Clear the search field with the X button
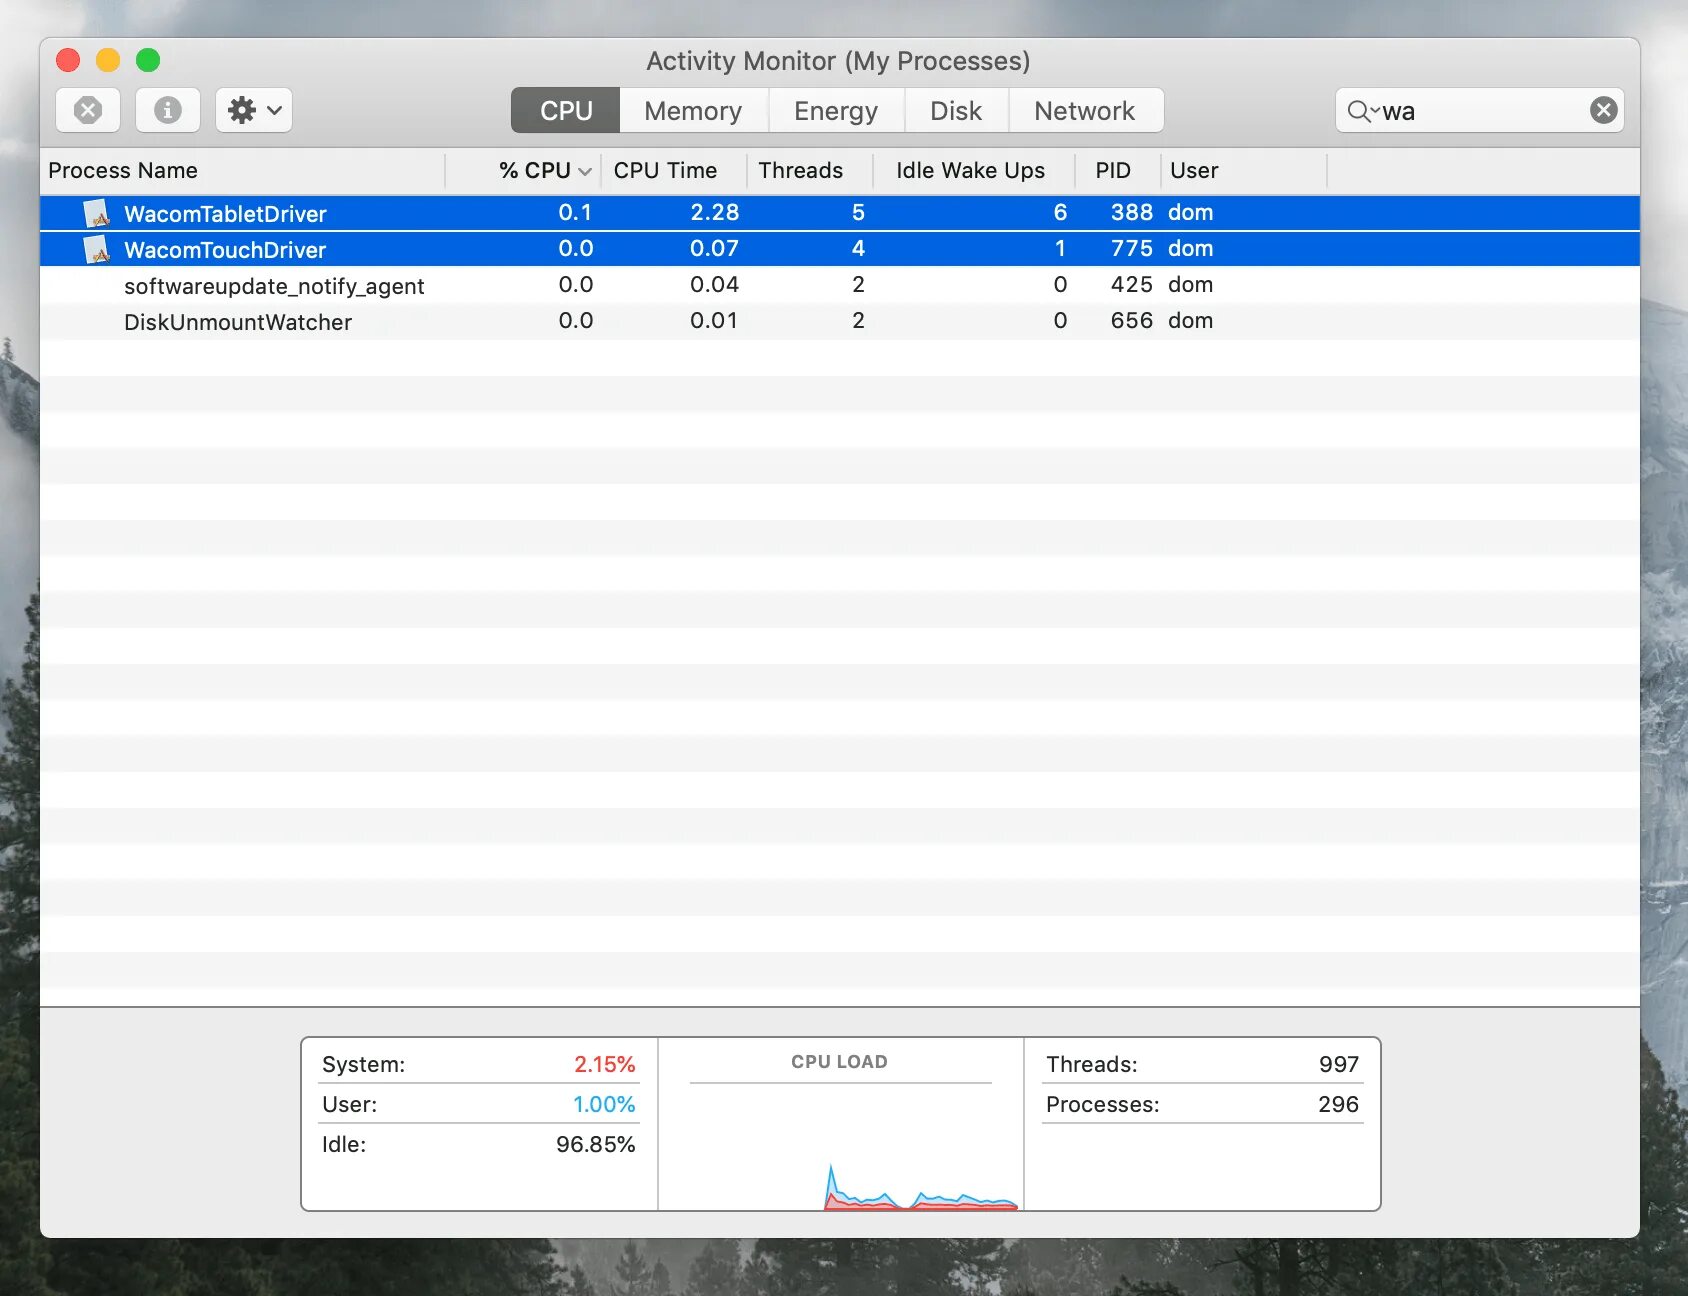1688x1296 pixels. click(1603, 110)
